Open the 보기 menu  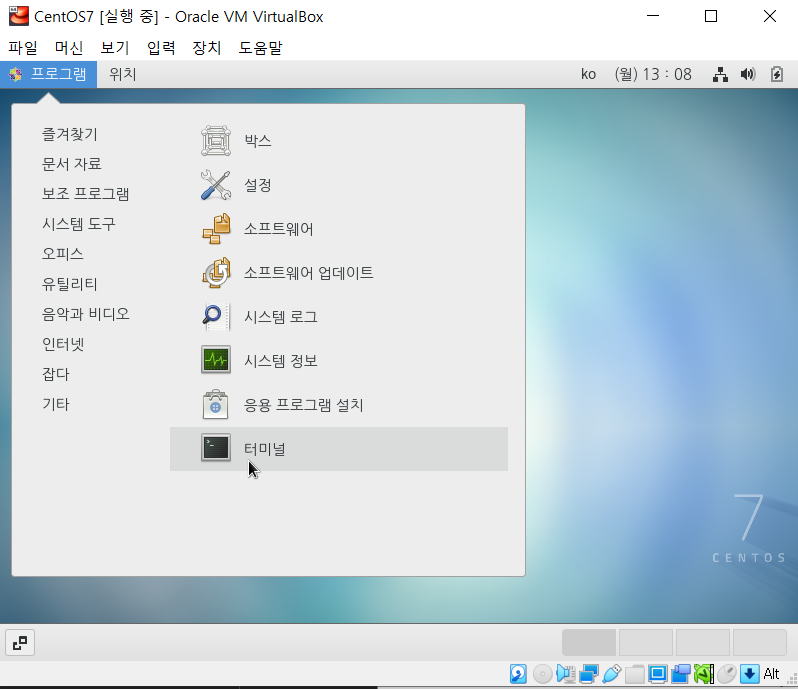point(115,48)
